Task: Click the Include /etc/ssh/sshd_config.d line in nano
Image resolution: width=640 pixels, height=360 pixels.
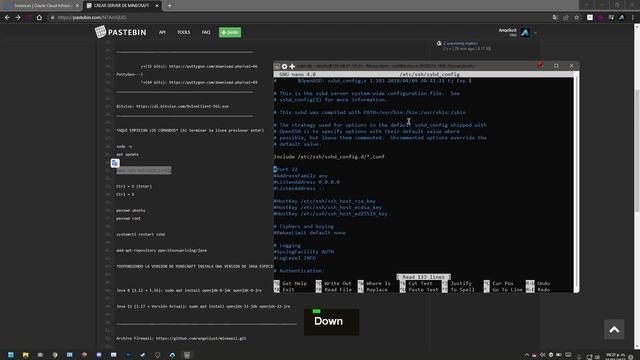Action: 329,157
